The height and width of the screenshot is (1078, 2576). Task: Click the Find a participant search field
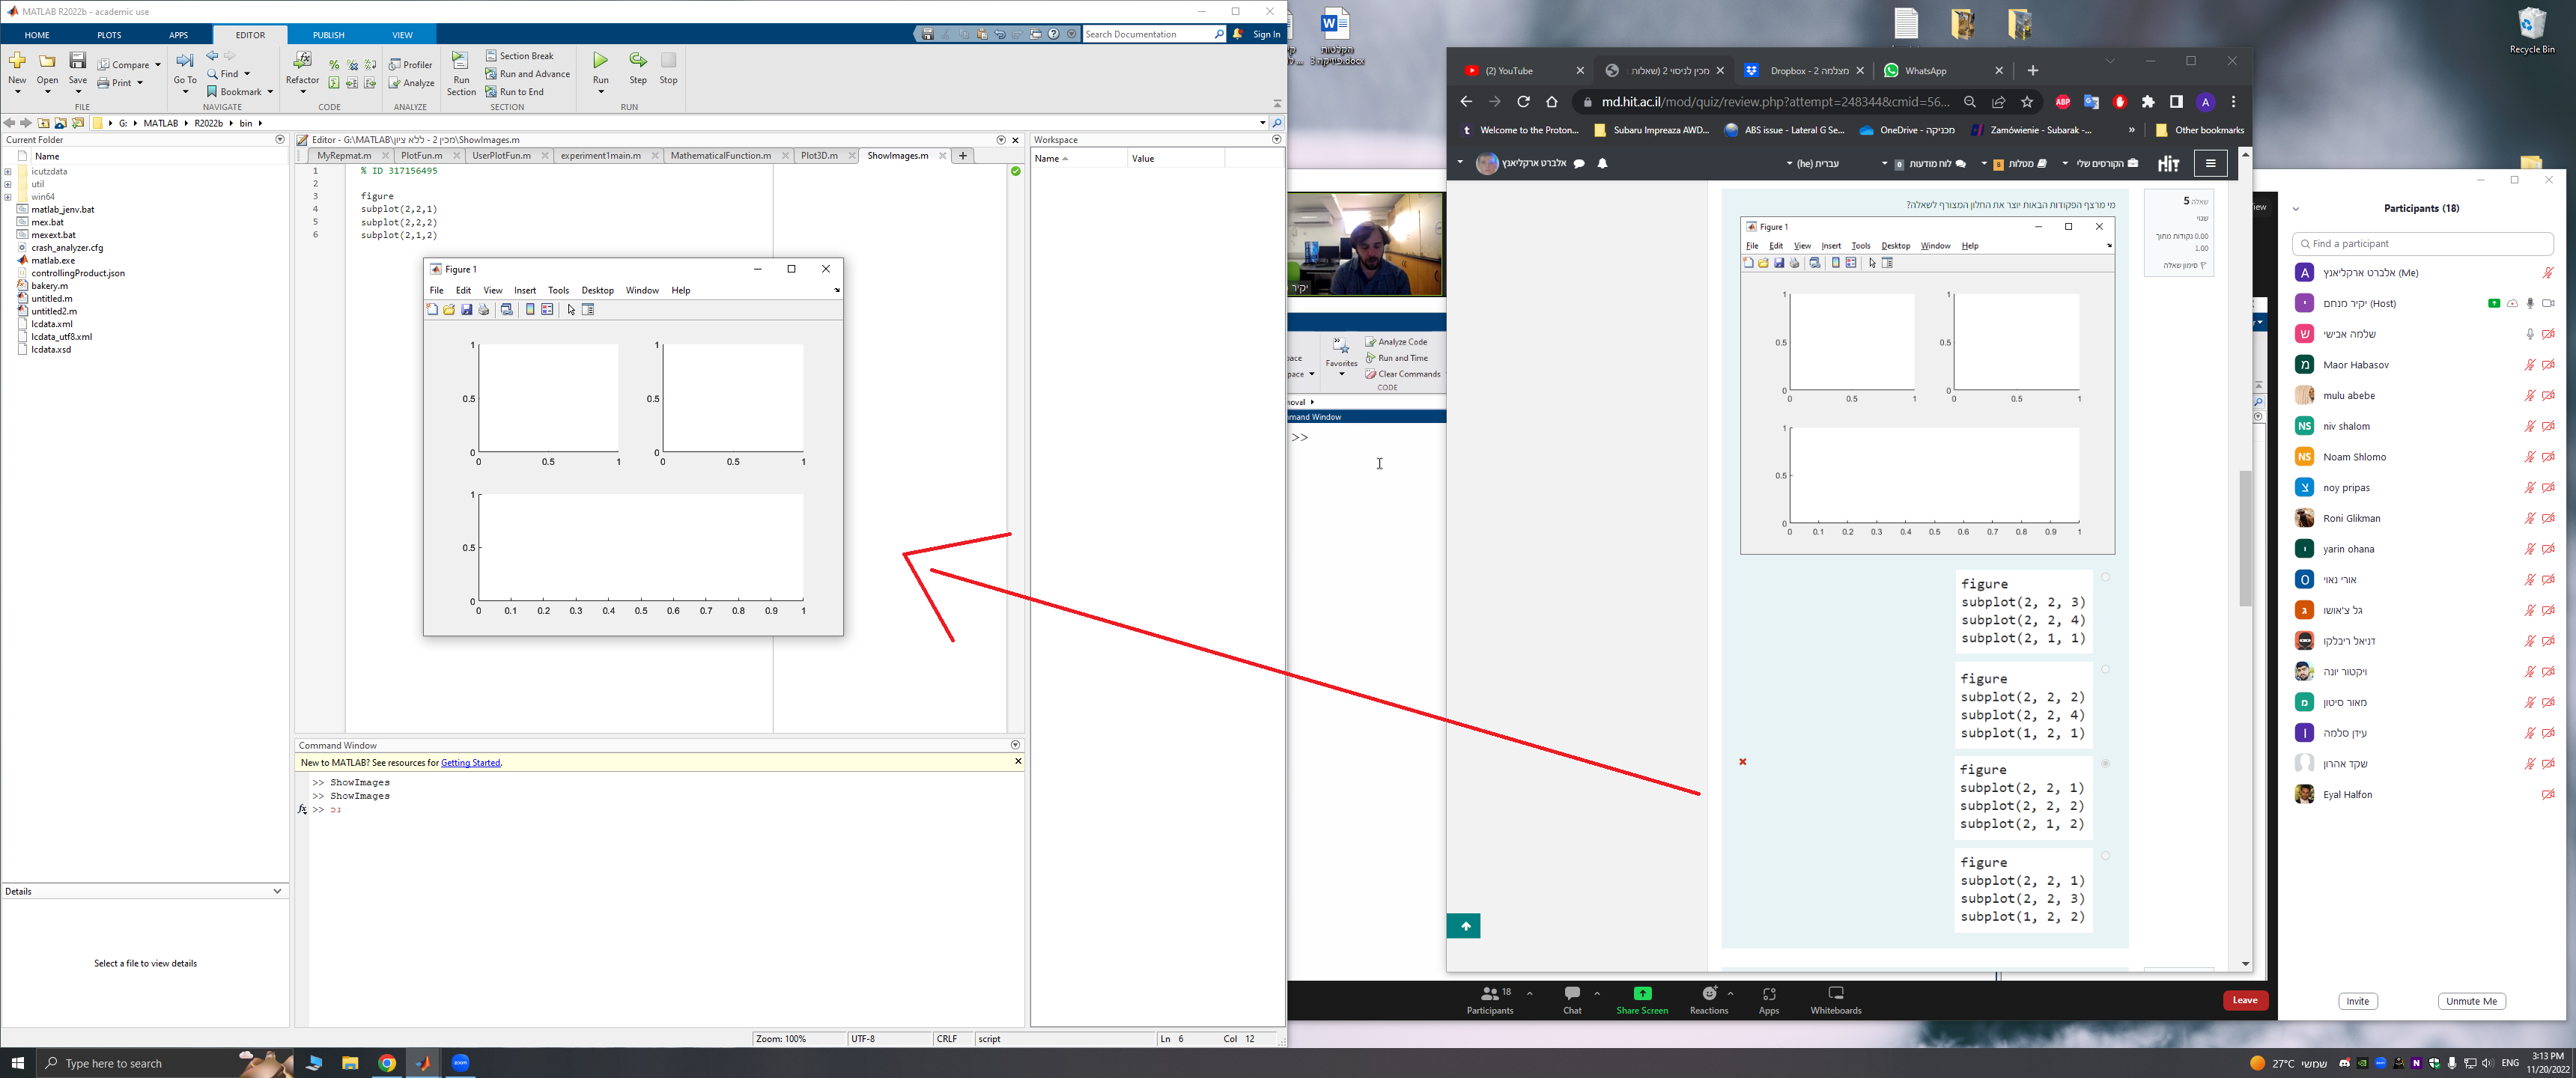pyautogui.click(x=2422, y=244)
